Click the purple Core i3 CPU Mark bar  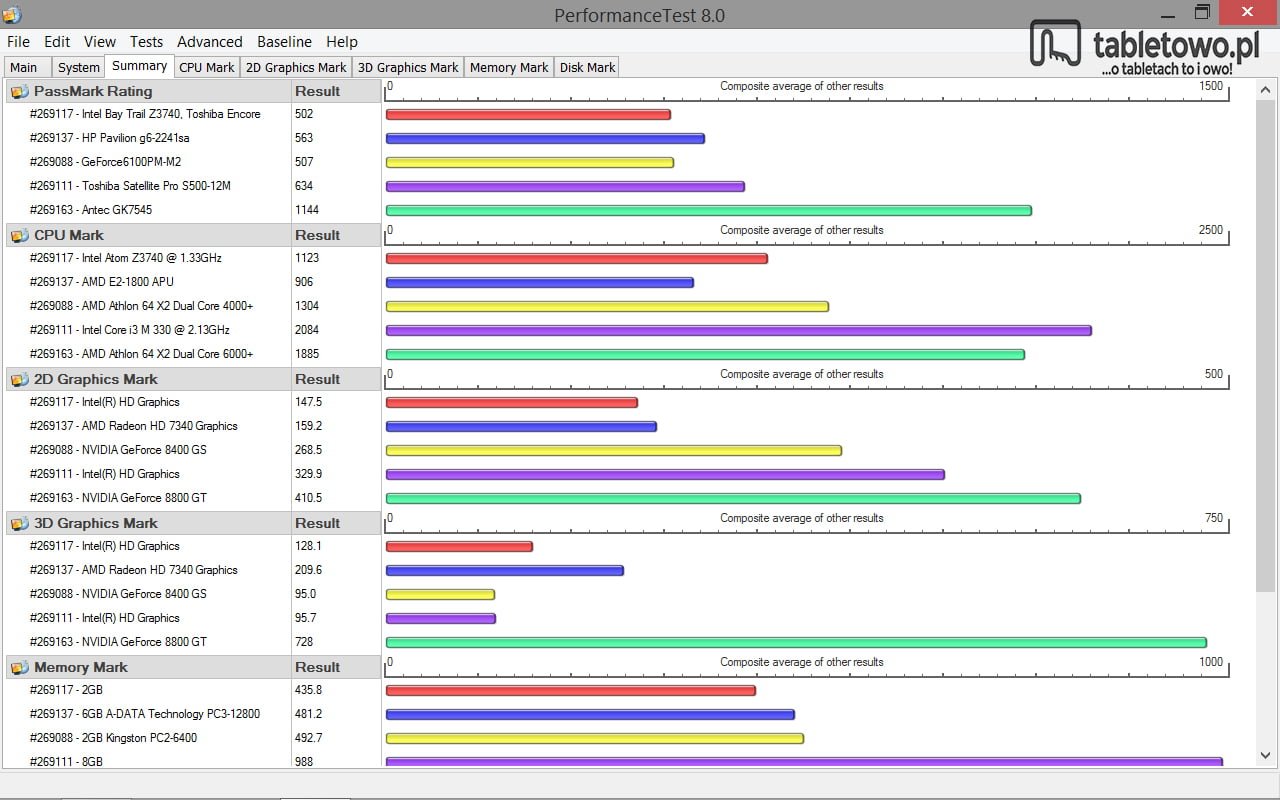[x=739, y=330]
